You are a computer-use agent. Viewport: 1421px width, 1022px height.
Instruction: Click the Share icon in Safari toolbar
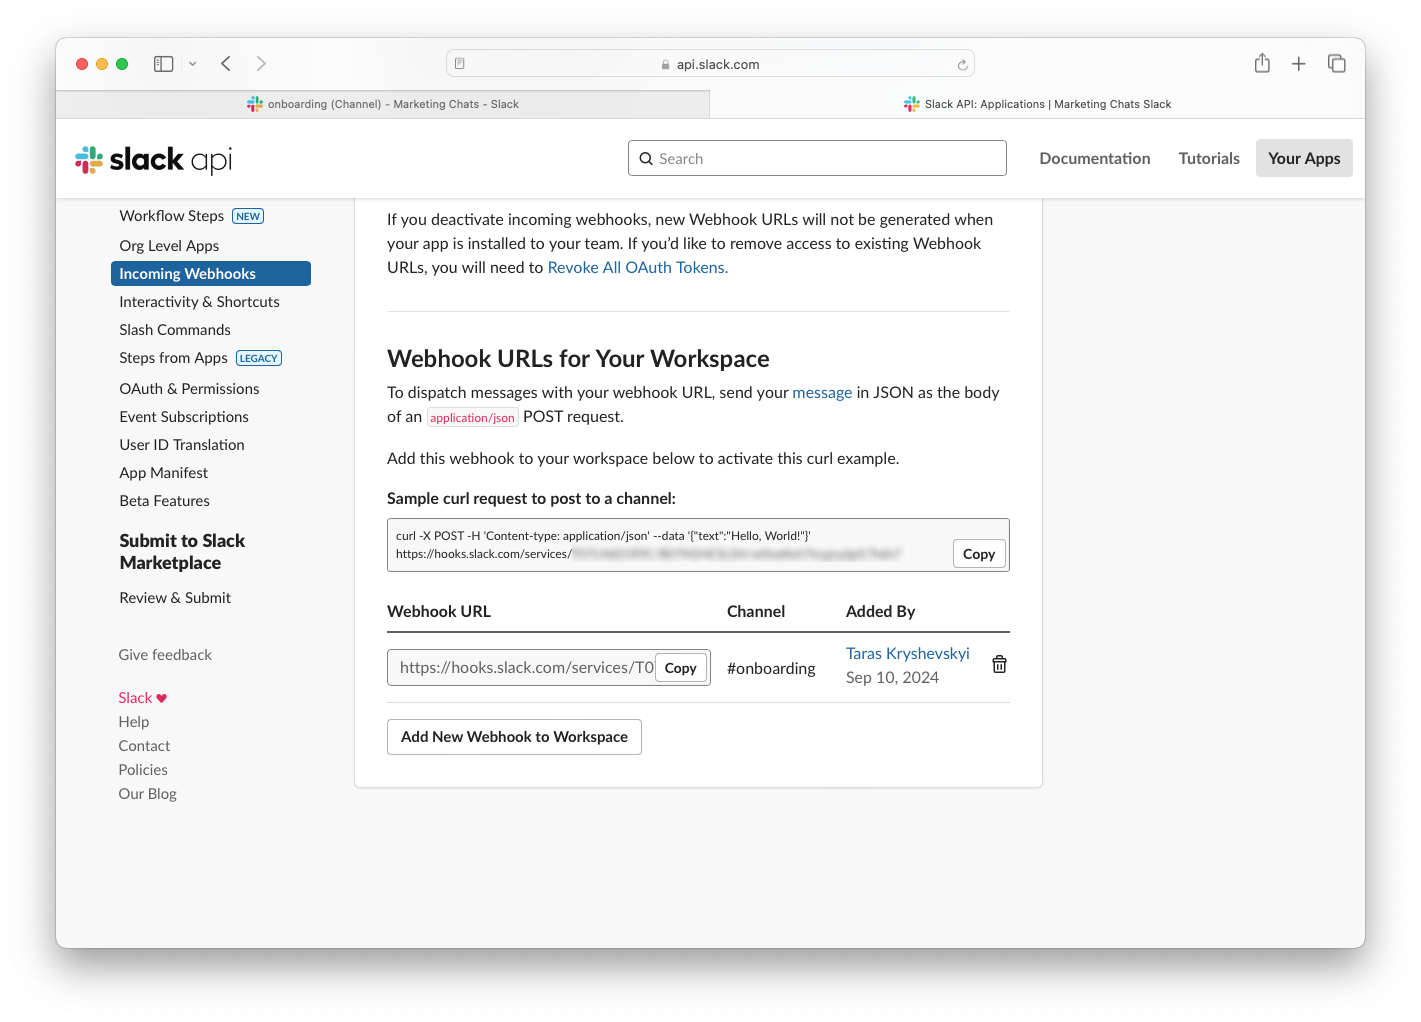pos(1262,64)
